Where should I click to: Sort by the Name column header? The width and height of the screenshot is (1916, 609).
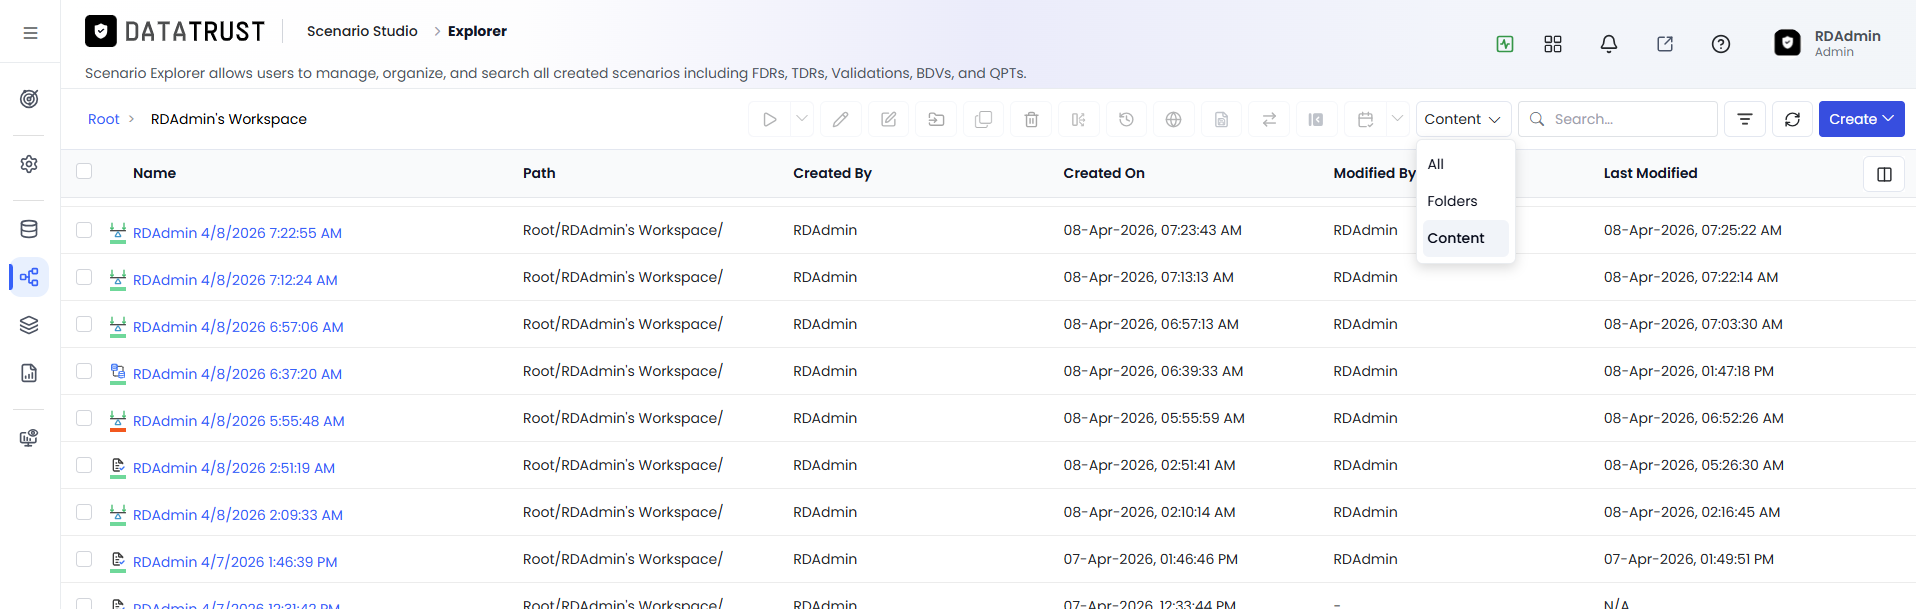point(154,173)
